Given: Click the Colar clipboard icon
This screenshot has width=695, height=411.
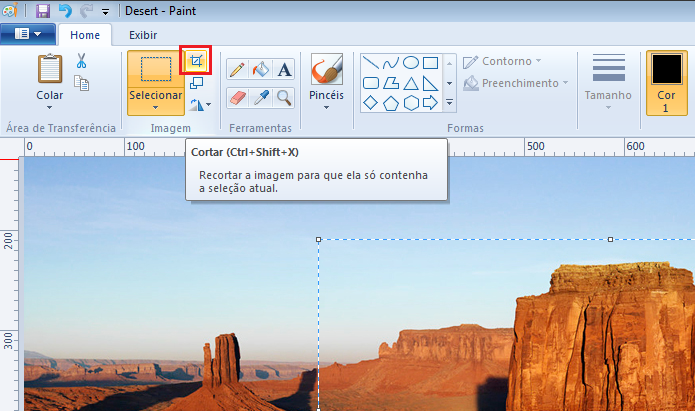Looking at the screenshot, I should (50, 69).
